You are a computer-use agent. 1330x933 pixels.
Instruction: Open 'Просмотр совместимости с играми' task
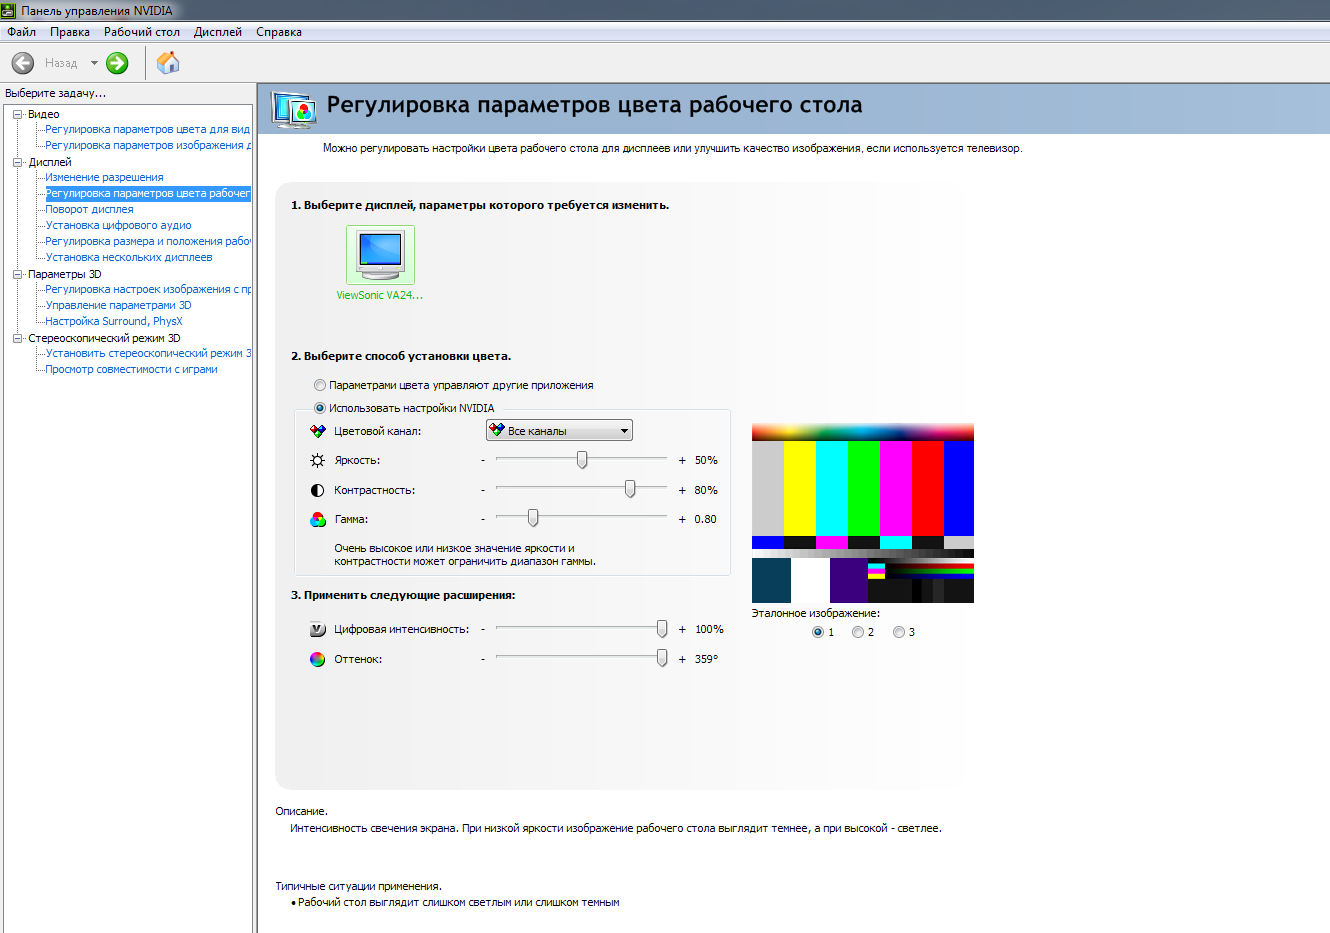pos(131,369)
